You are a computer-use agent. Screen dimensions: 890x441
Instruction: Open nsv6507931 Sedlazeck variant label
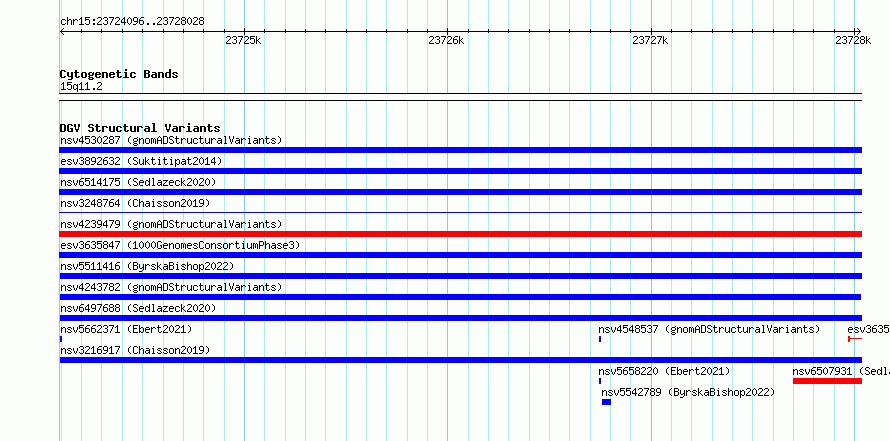(841, 371)
